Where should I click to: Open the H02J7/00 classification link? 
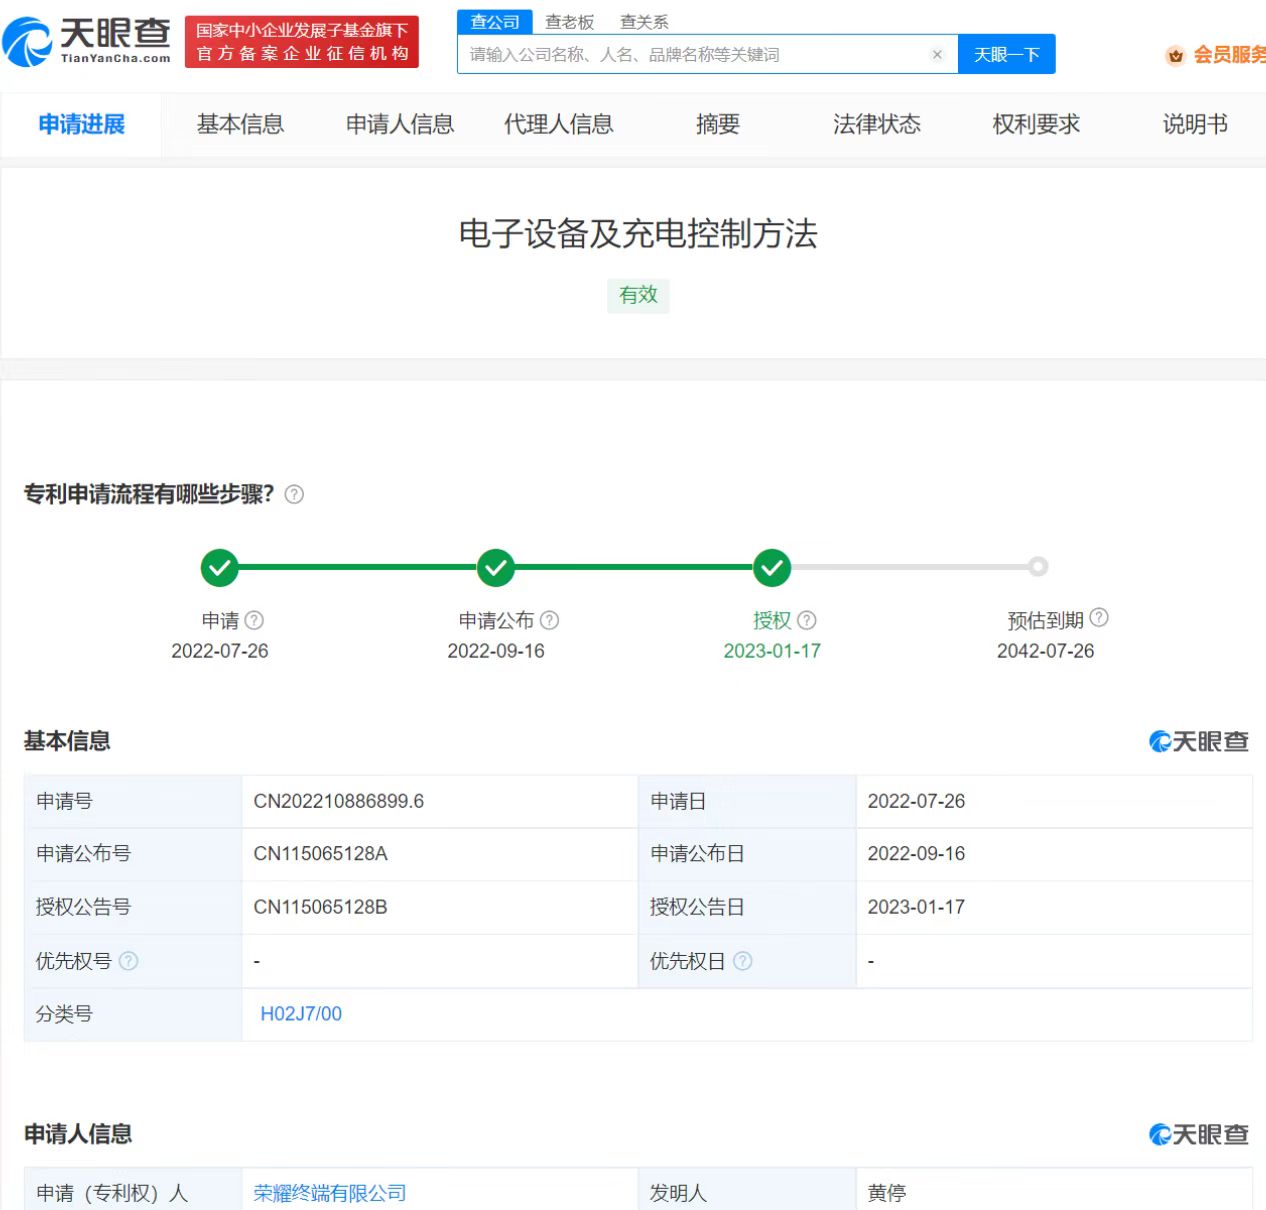click(301, 1014)
